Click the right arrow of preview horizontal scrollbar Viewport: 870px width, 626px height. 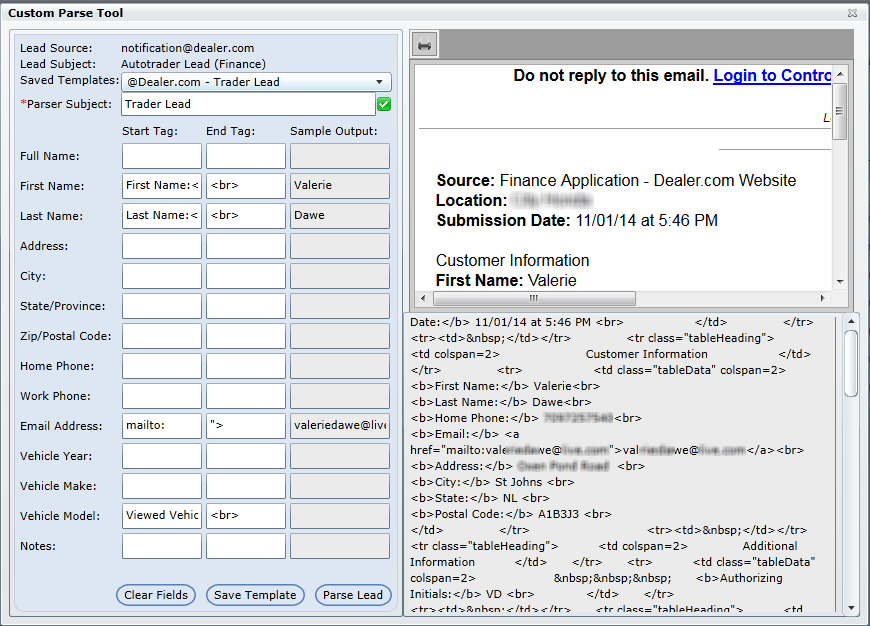[825, 298]
